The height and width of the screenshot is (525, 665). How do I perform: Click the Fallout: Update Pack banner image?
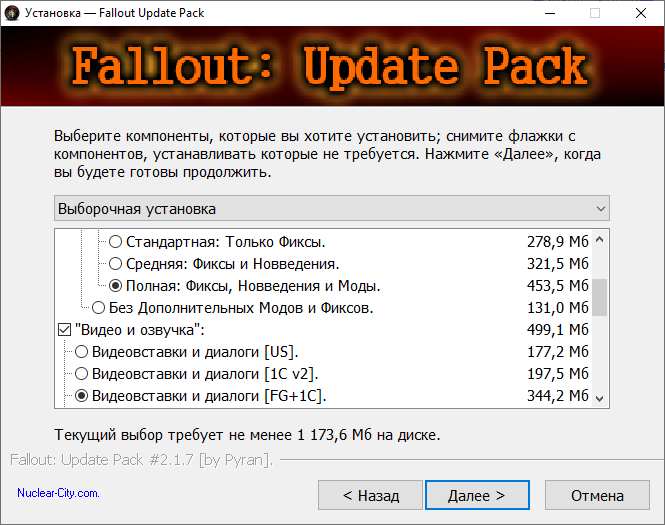pos(332,66)
